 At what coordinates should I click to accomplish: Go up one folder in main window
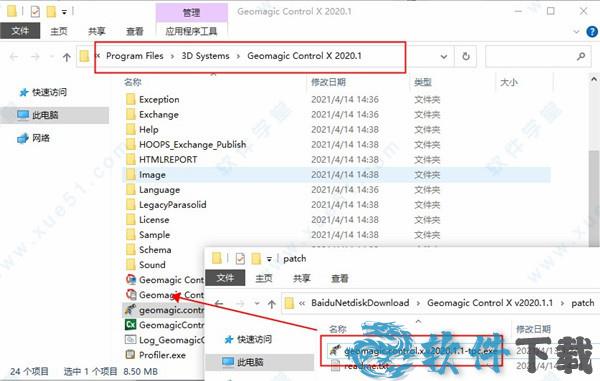(67, 57)
